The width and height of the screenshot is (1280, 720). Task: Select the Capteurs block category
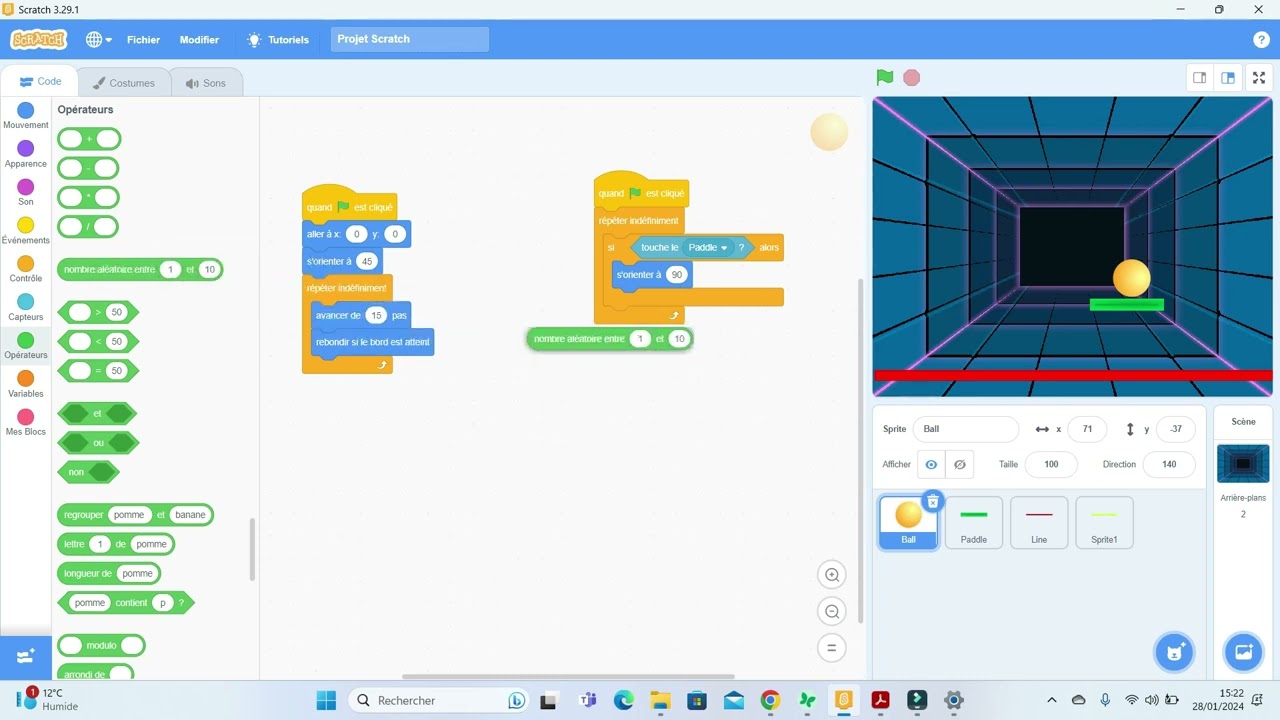[26, 307]
